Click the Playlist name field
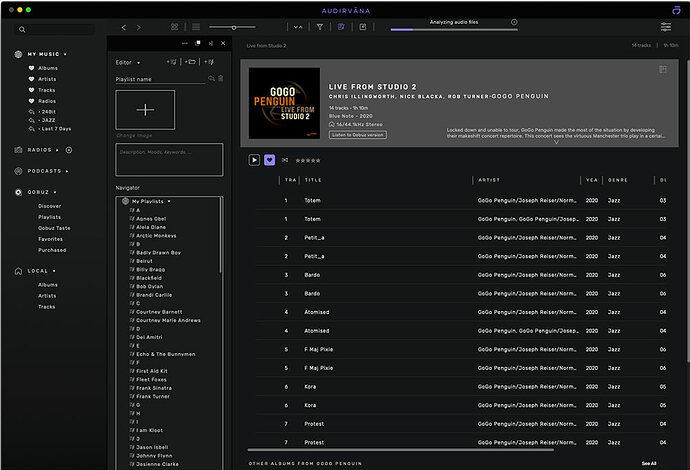Screen dimensions: 690x470 coord(160,79)
